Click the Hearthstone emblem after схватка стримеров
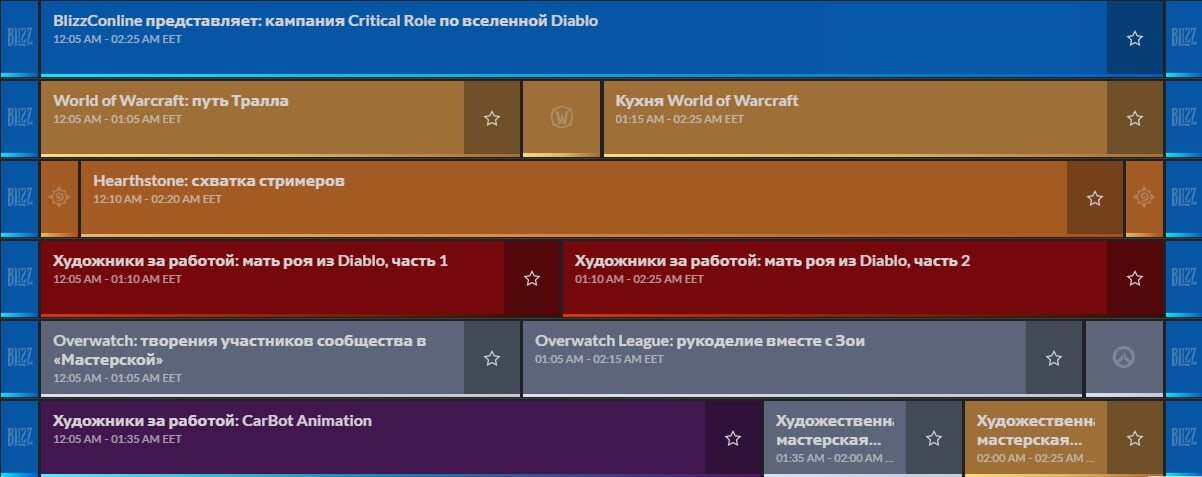 [1144, 198]
